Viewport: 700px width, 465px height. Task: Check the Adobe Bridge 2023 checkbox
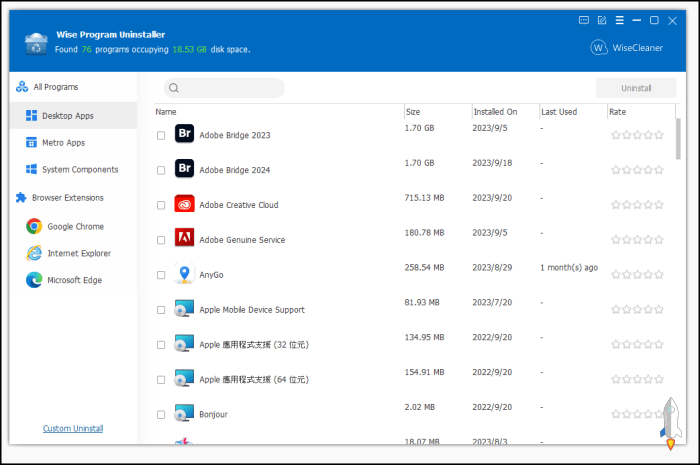click(161, 136)
